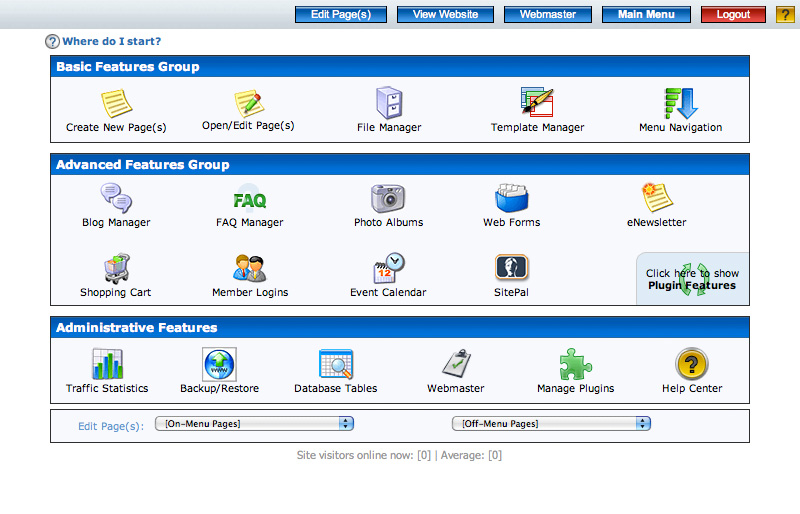Screen dimensions: 800x514
Task: Open the File Manager cabinet icon
Action: 389,103
